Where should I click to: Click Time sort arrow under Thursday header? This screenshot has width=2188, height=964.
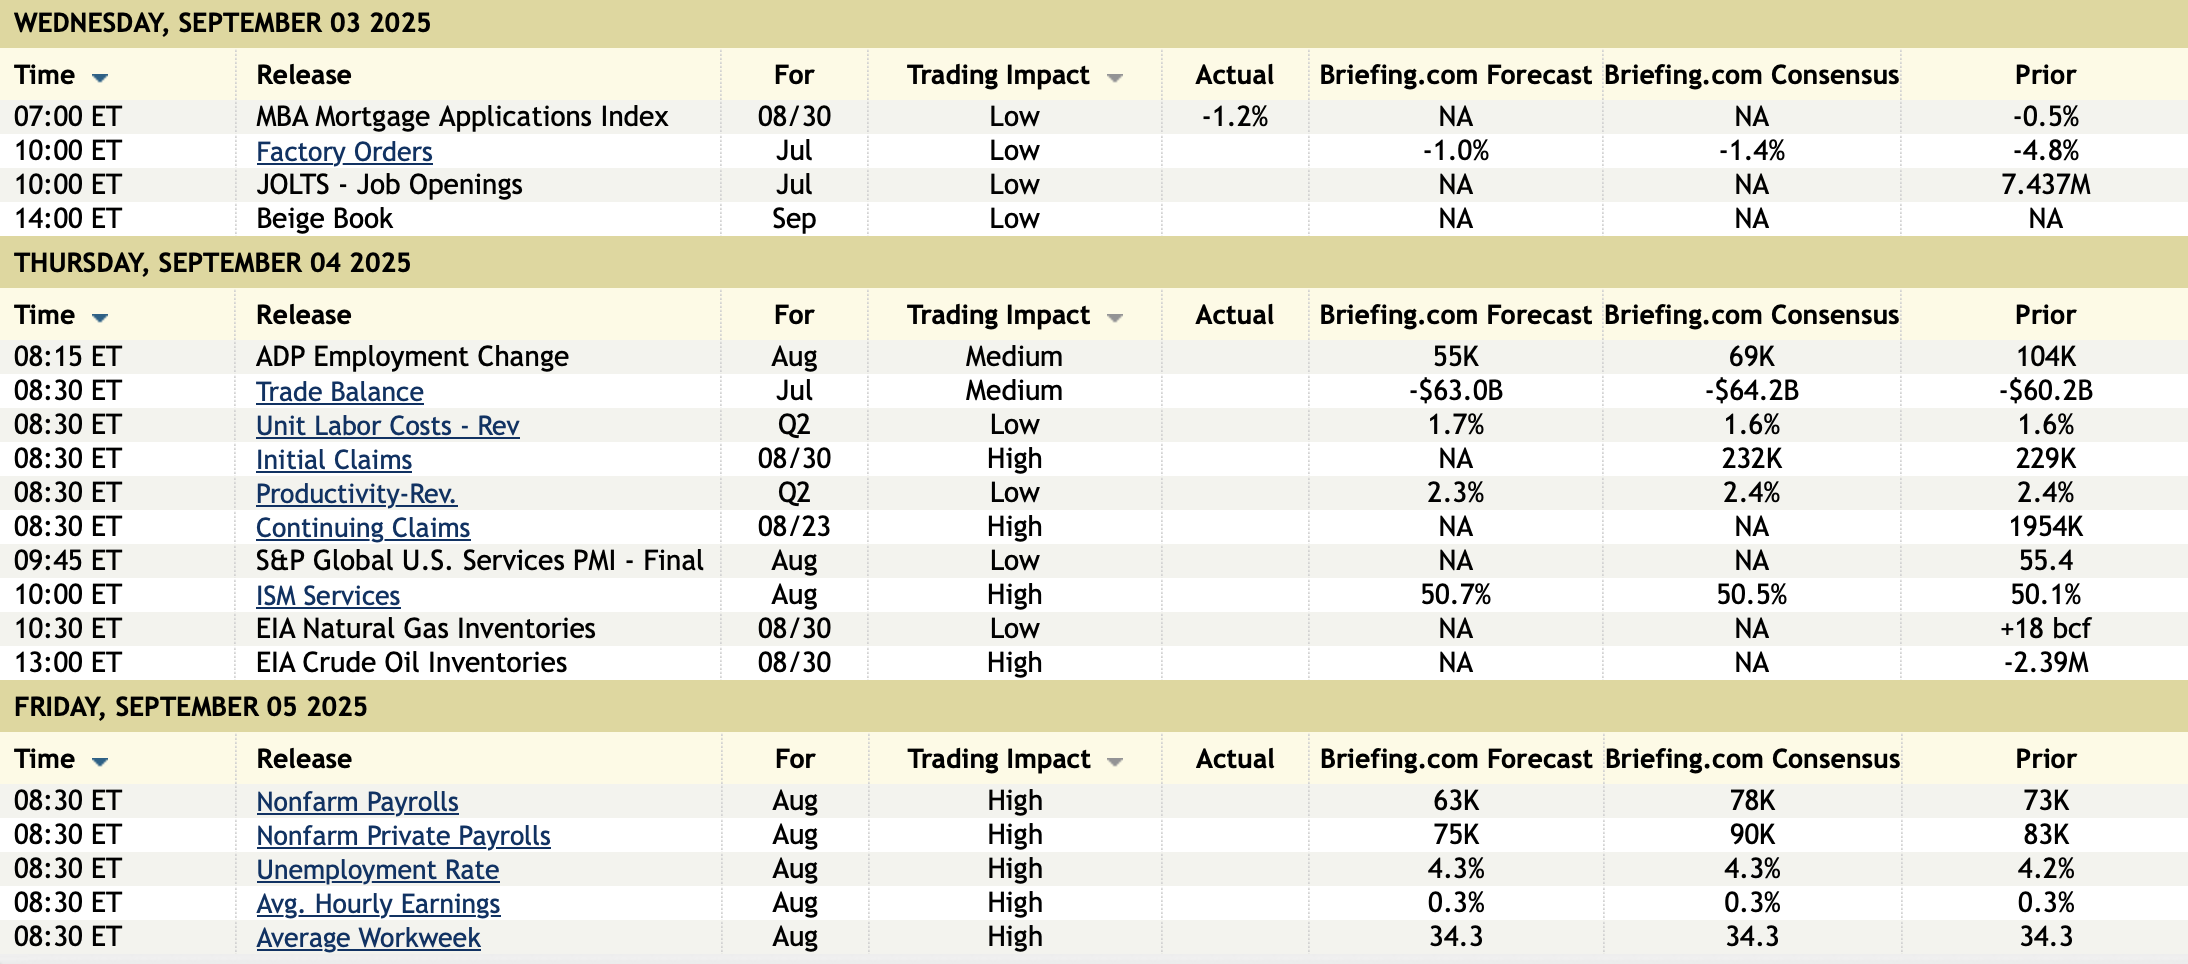point(100,317)
